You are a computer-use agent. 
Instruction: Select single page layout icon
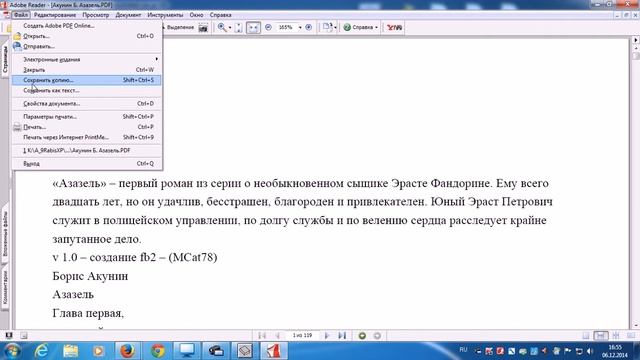586,336
